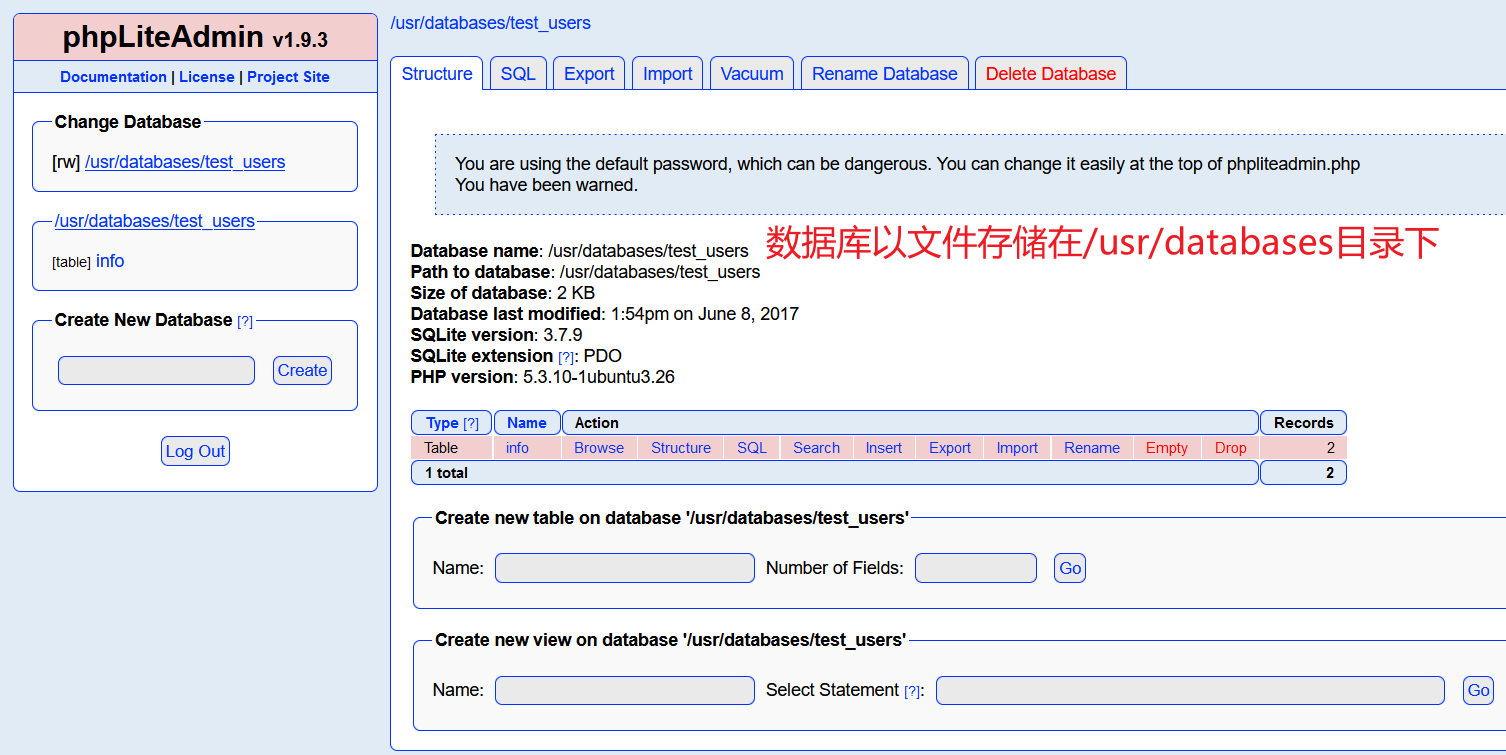Screen dimensions: 1506x755
Task: Open SQL action for info table
Action: (x=752, y=448)
